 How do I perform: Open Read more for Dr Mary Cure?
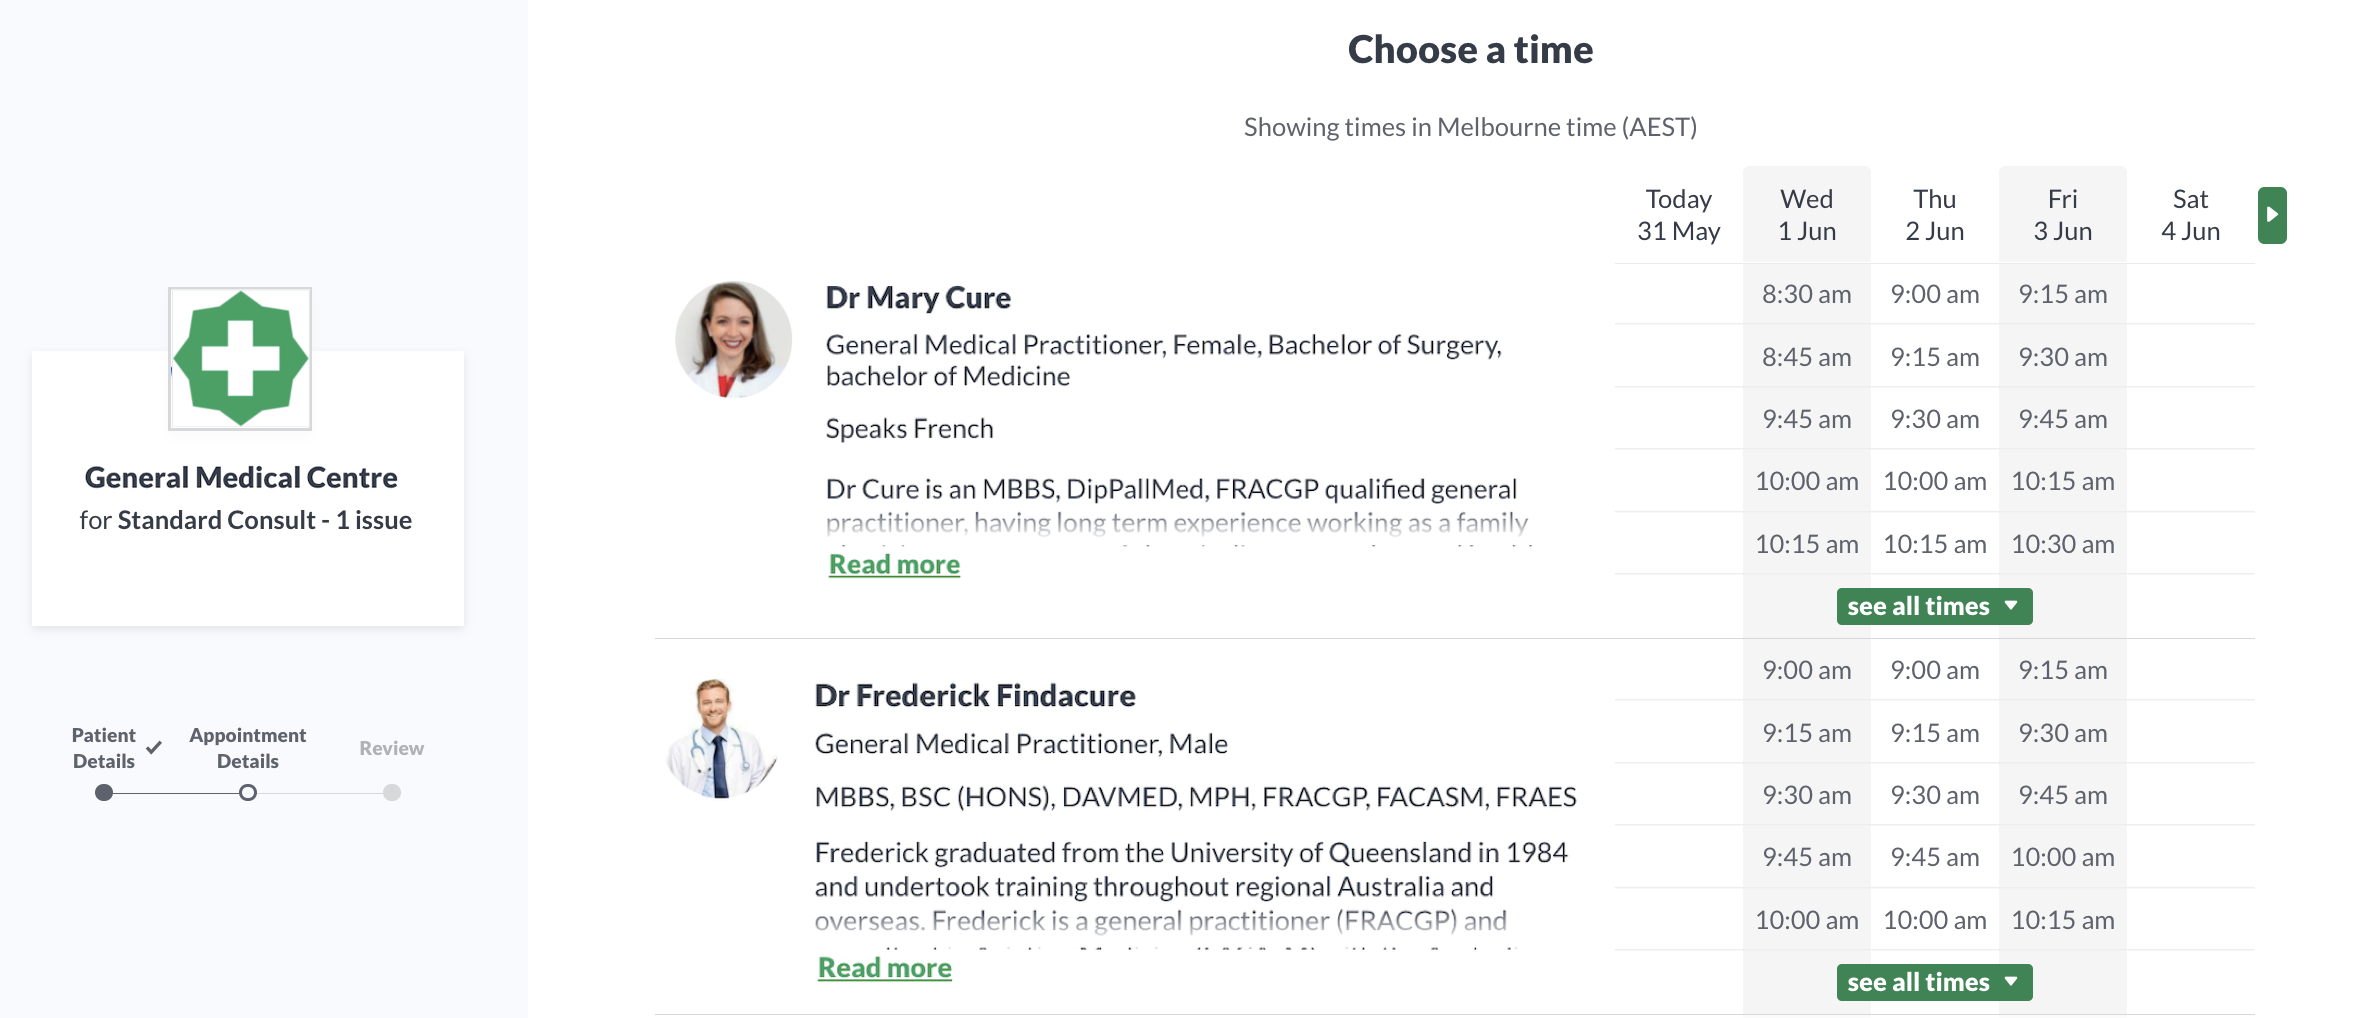coord(894,564)
